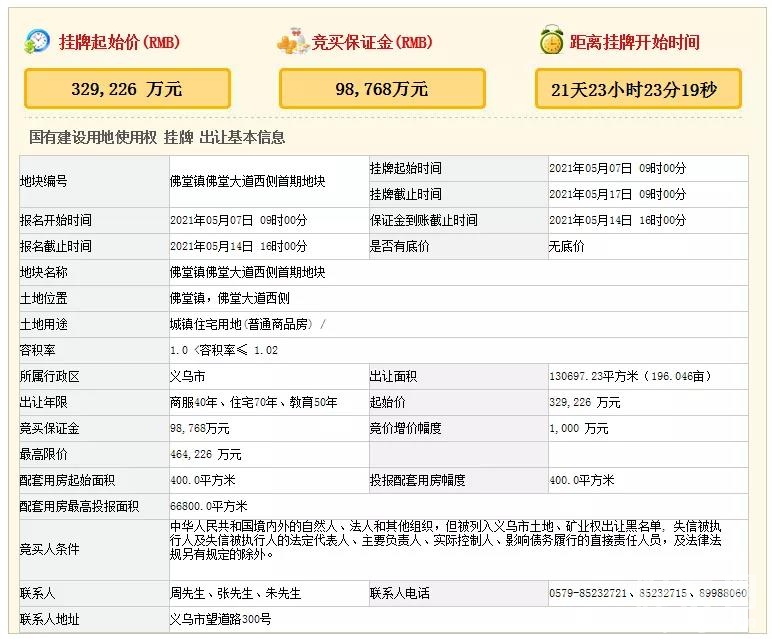Click the 挂牌起始价 (RMB) heading
The width and height of the screenshot is (772, 639).
coord(120,43)
